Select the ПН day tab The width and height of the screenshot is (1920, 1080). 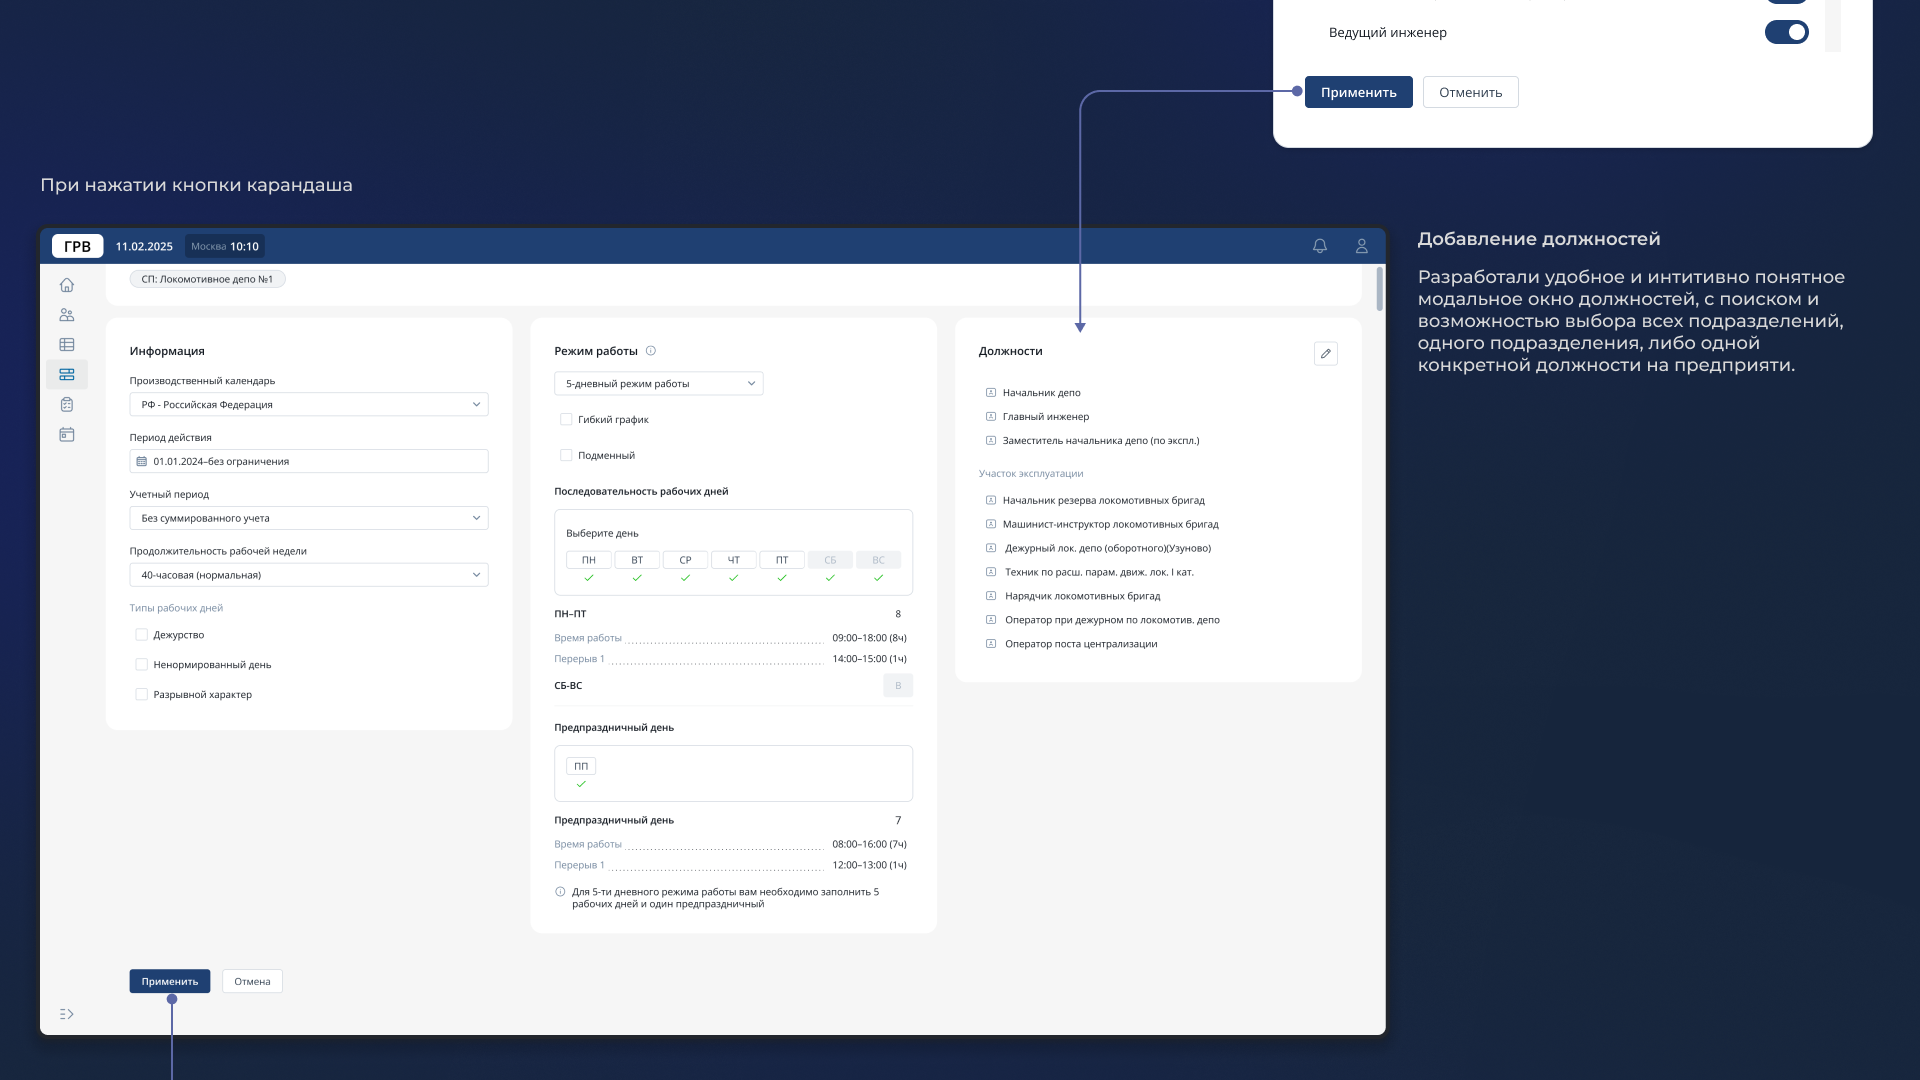pyautogui.click(x=589, y=560)
